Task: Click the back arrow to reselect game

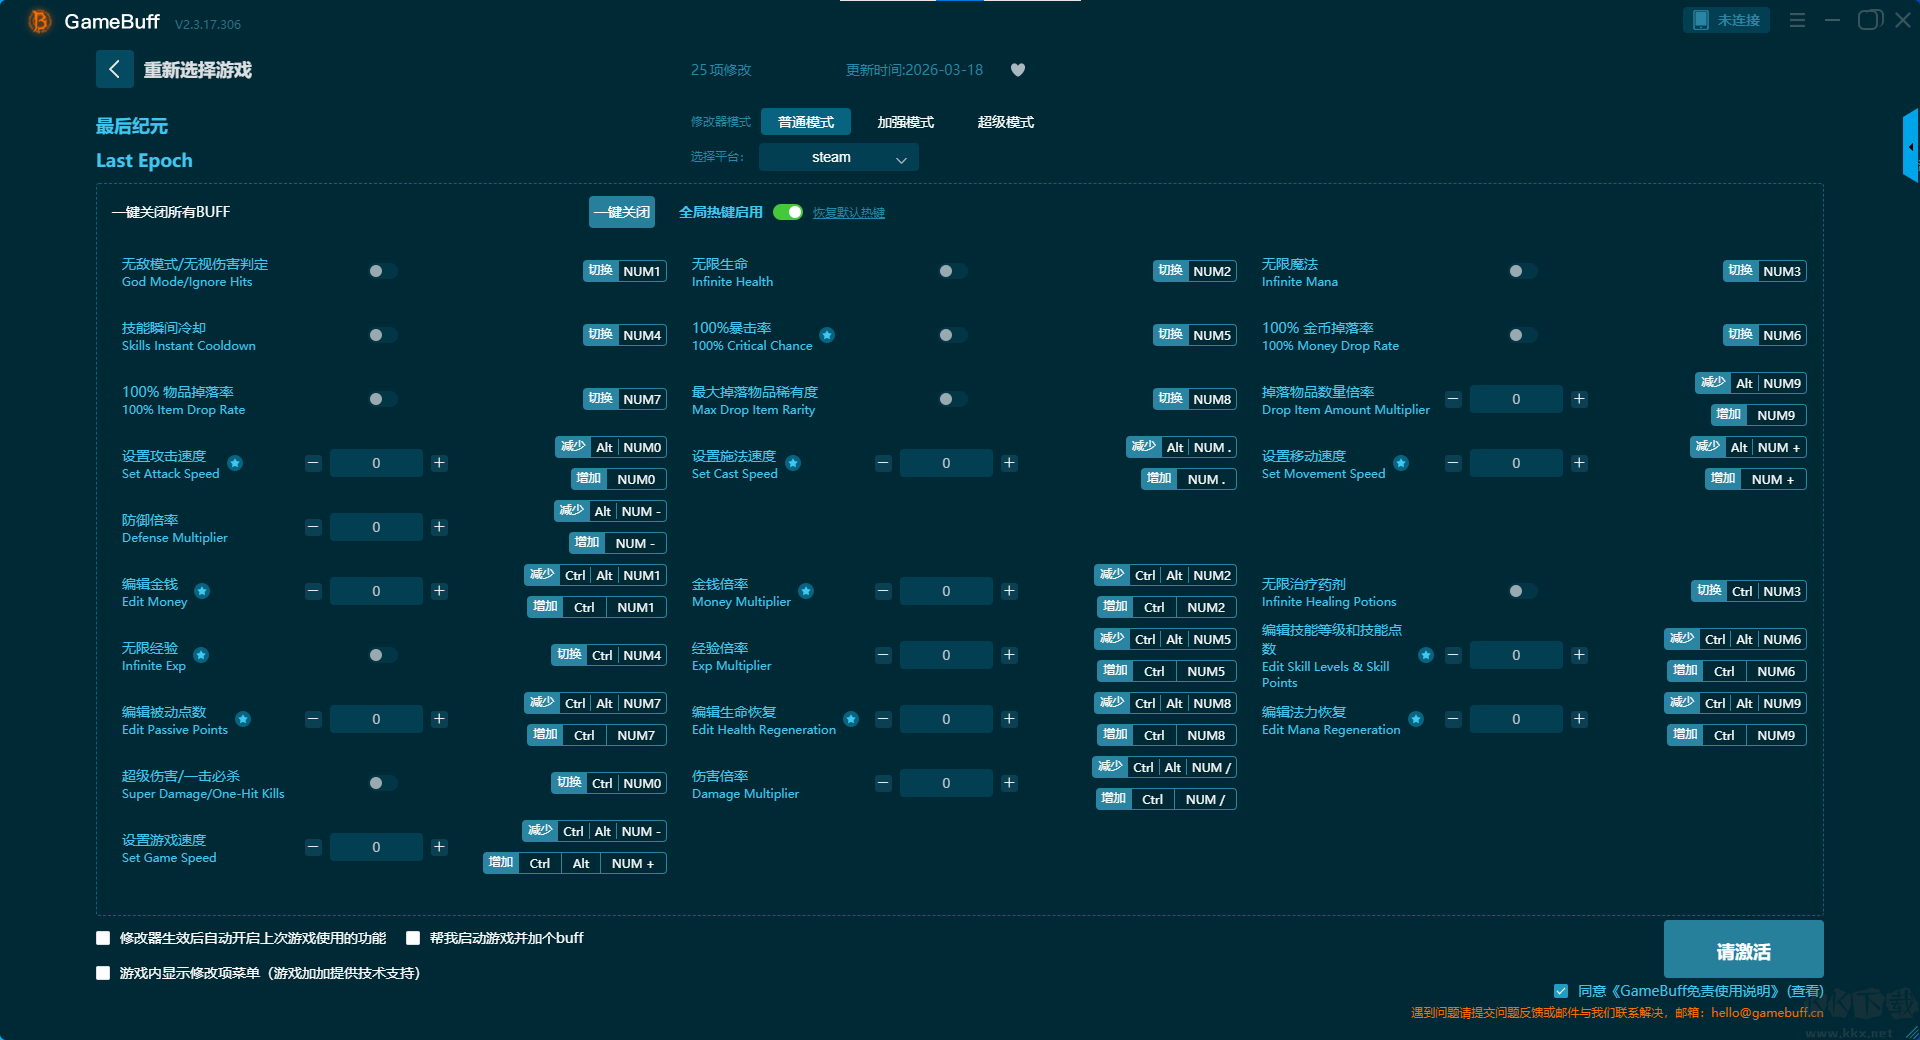Action: [x=115, y=69]
